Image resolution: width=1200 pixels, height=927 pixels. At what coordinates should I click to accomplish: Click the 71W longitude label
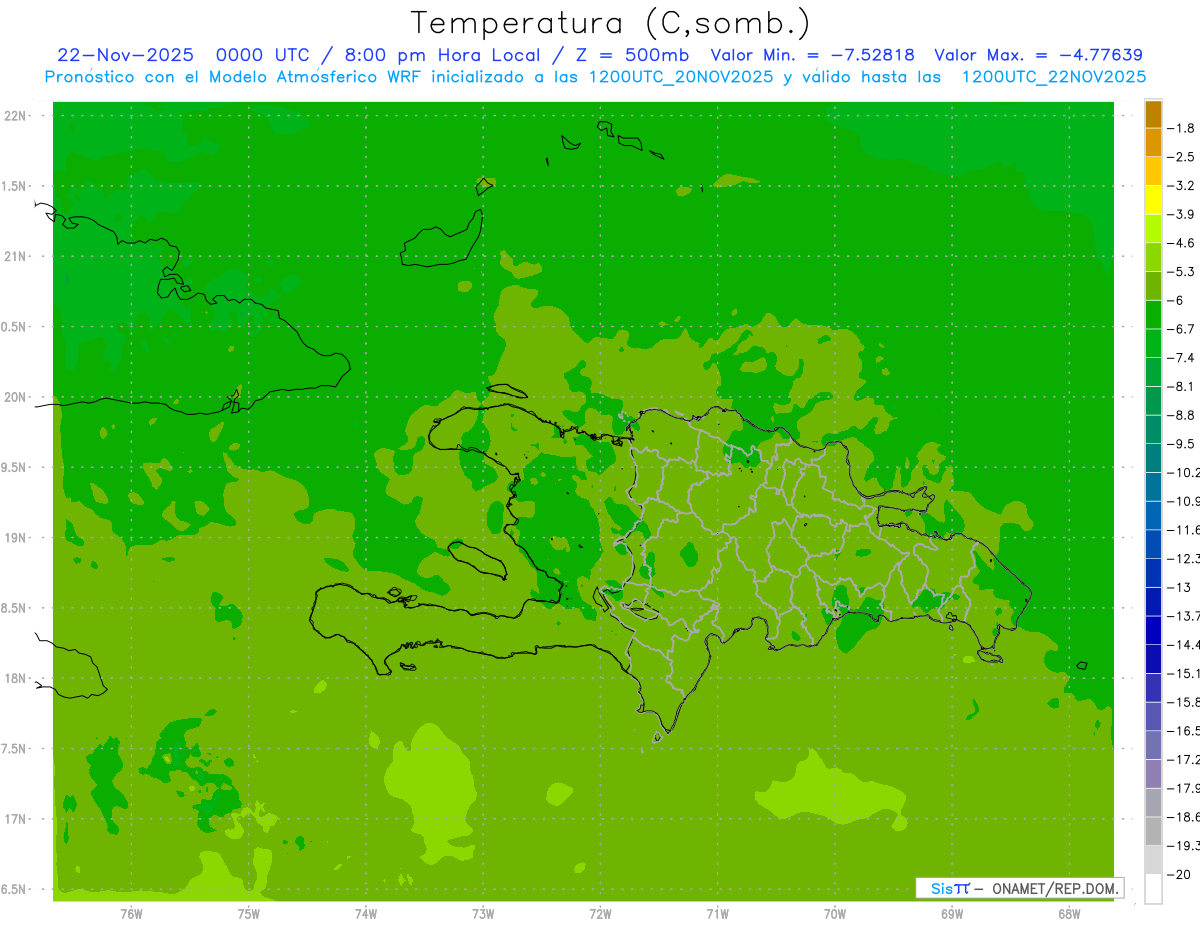coord(717,913)
